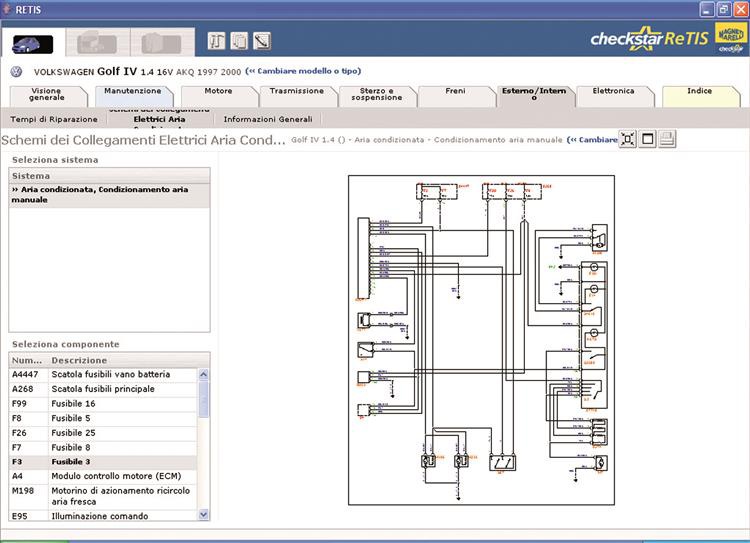Open Informazioni Generali submenu
The image size is (750, 543).
pos(268,119)
